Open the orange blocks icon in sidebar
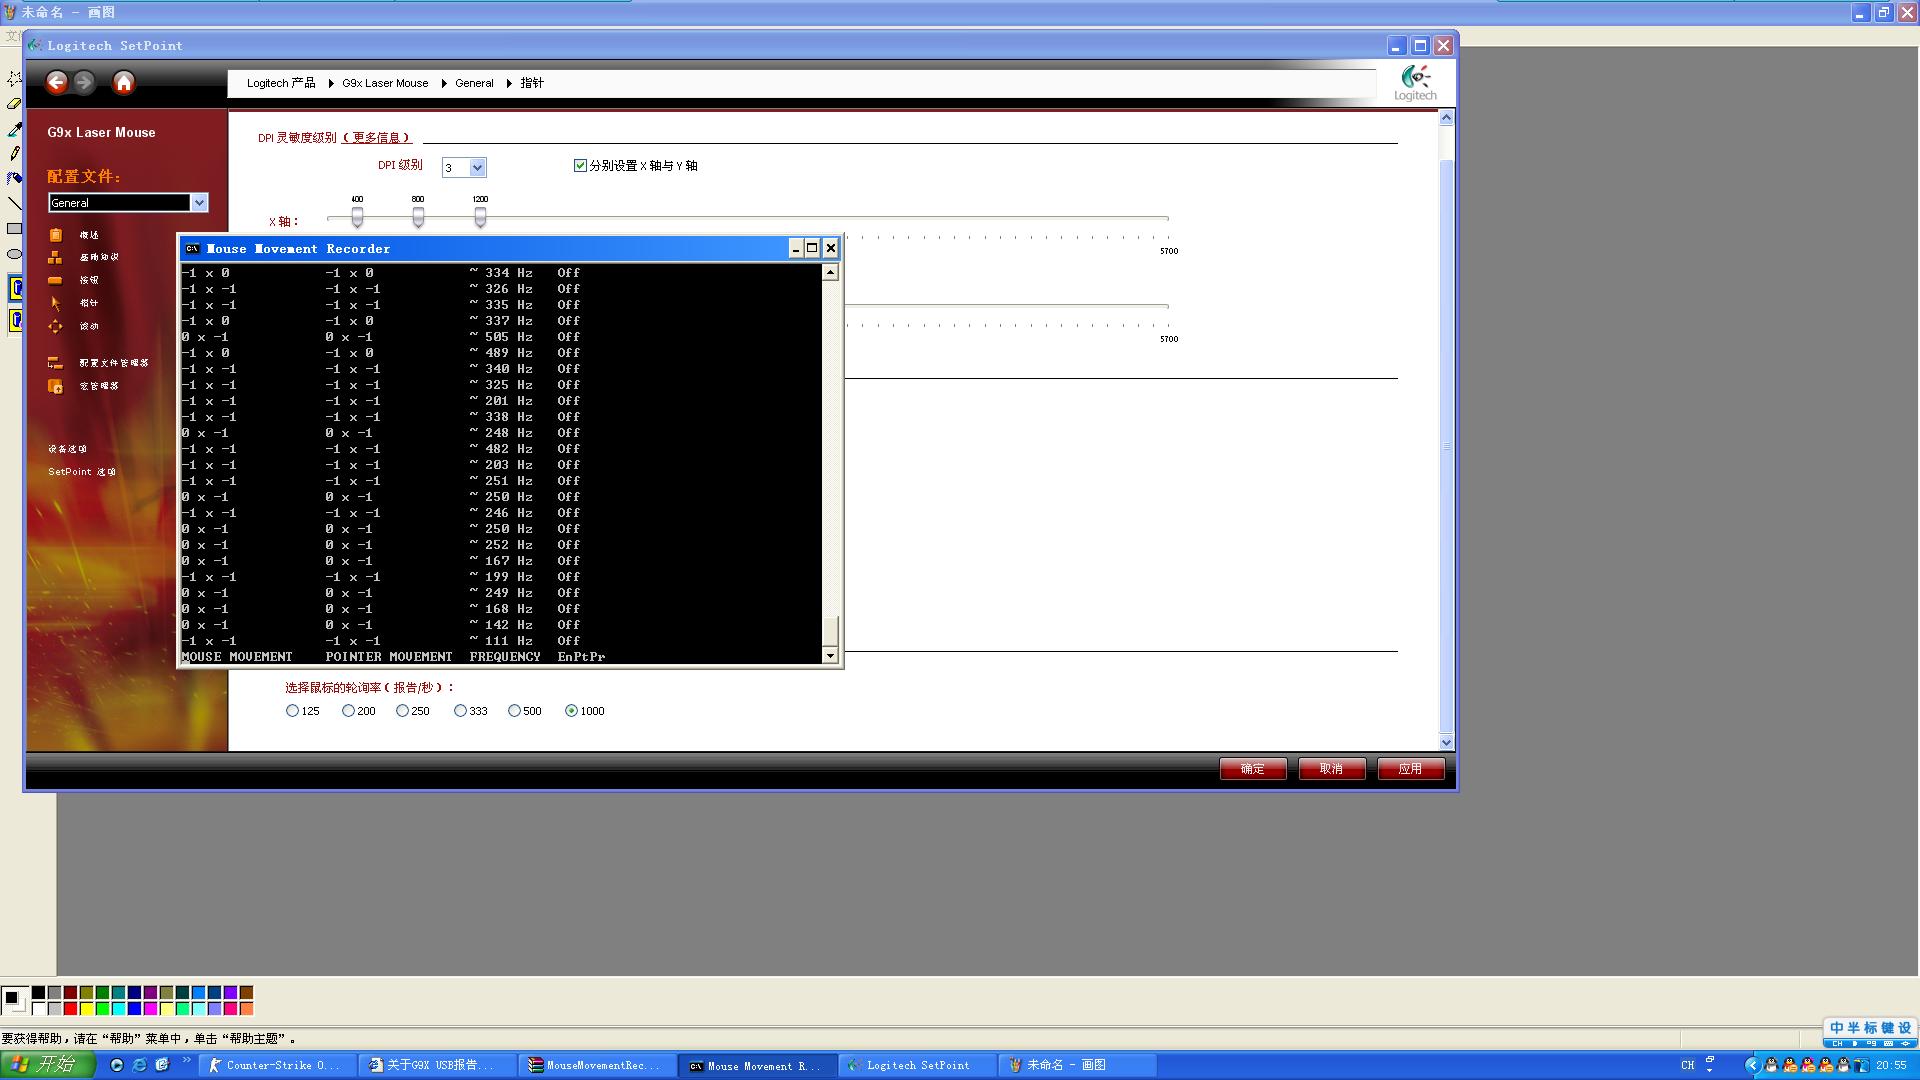 coord(56,258)
